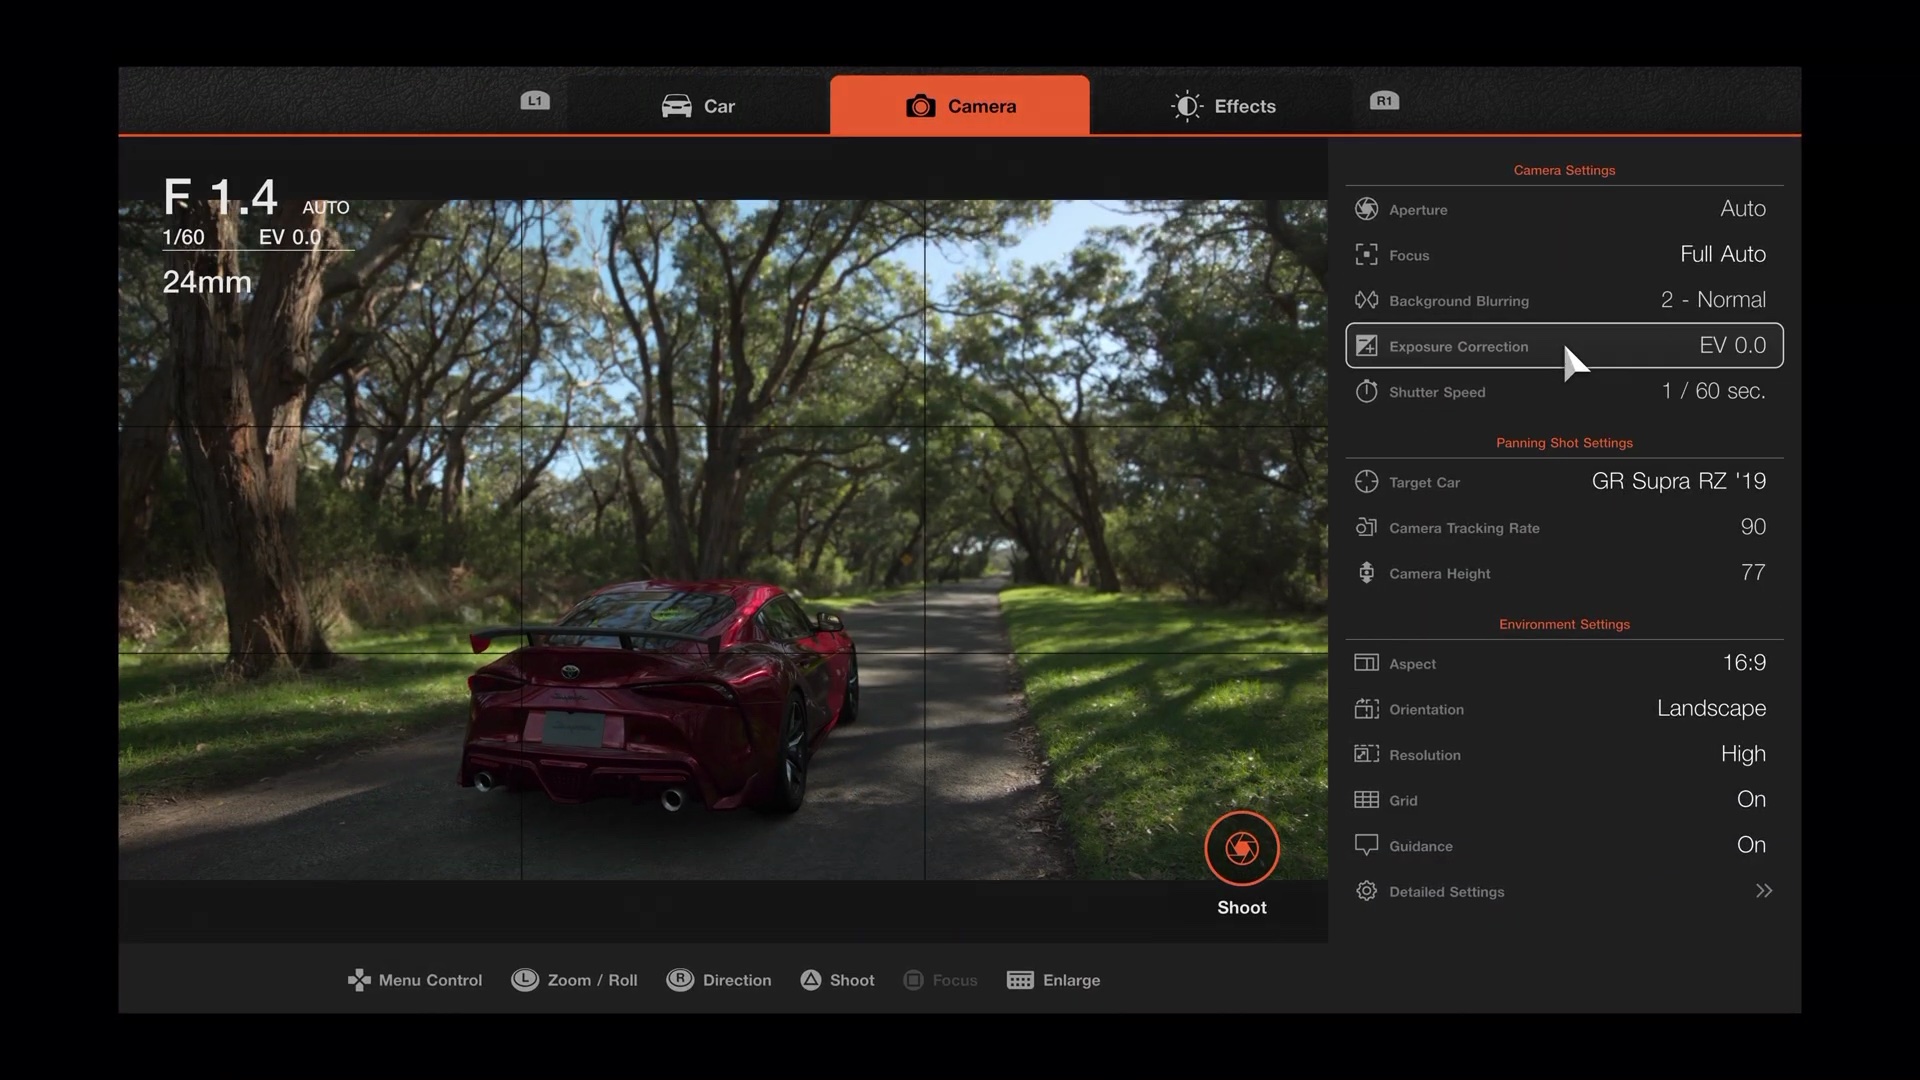Screen dimensions: 1920x1080
Task: Click the Camera Height icon
Action: point(1366,573)
